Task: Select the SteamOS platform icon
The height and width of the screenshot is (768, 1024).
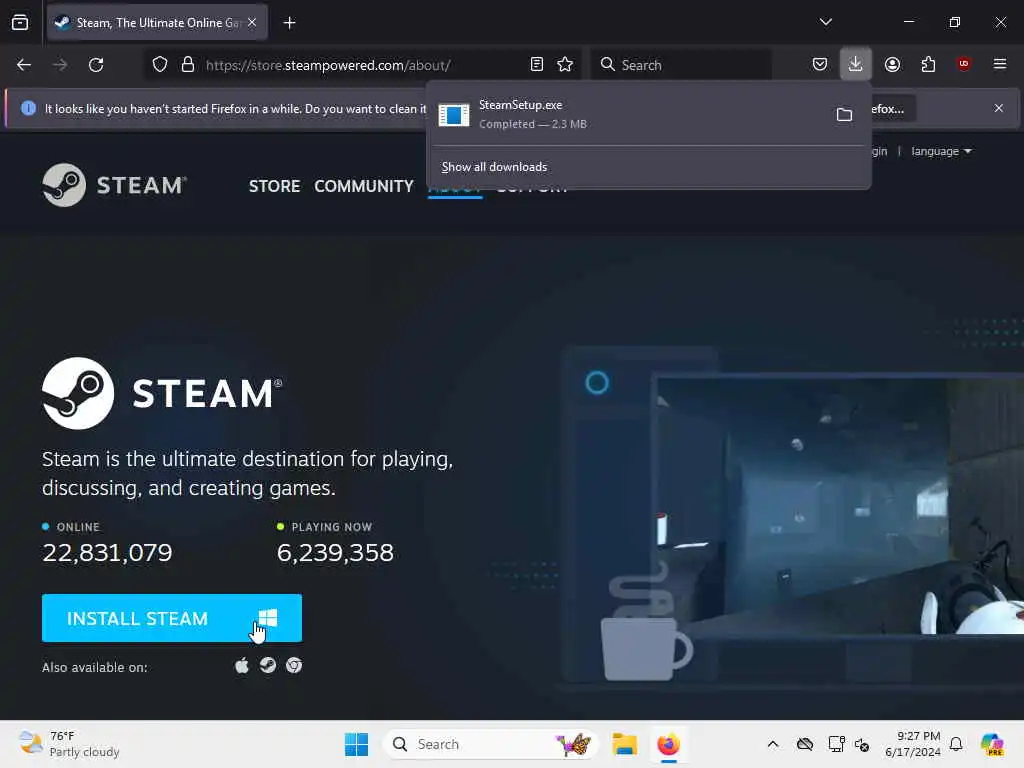Action: (268, 665)
